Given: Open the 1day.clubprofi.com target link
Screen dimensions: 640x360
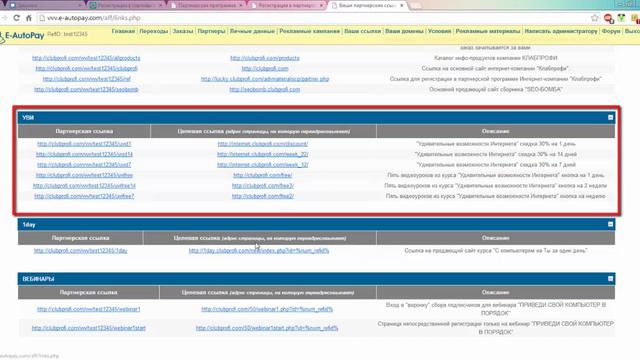Looking at the screenshot, I should click(259, 251).
